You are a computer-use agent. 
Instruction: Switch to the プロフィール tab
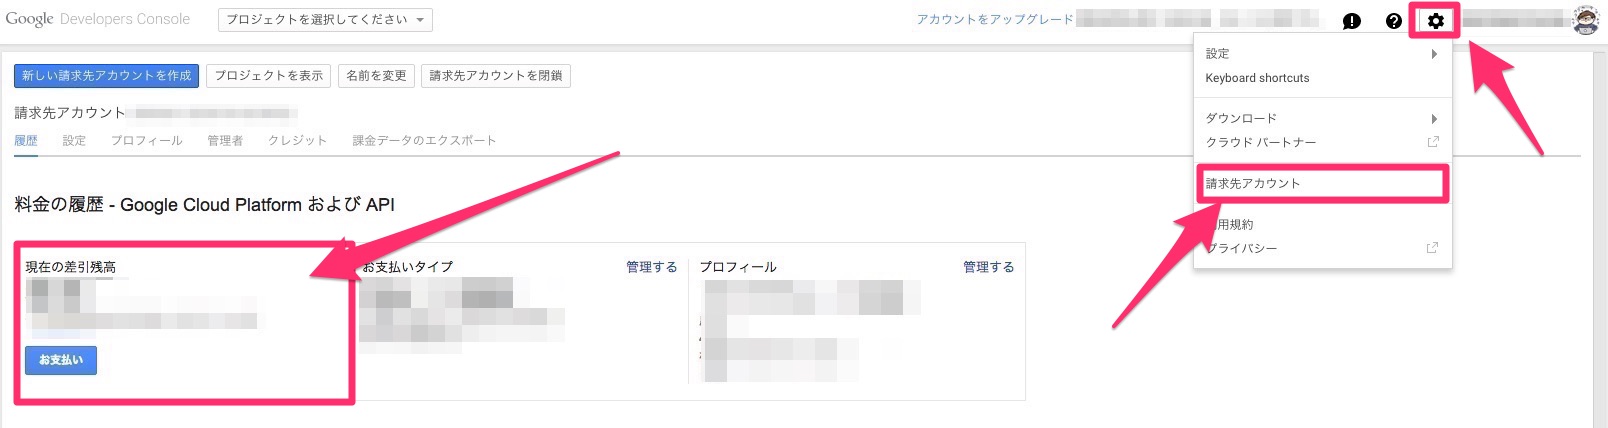146,141
